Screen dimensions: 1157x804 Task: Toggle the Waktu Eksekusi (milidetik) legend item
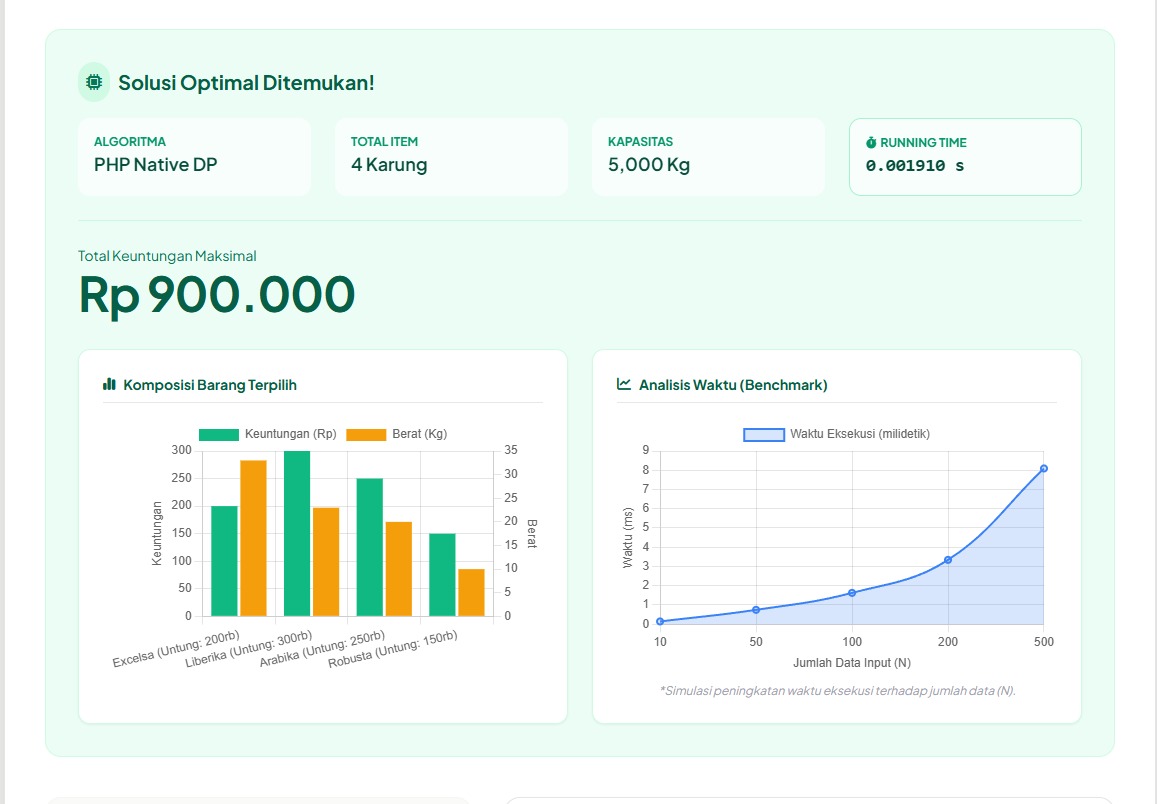(x=837, y=434)
